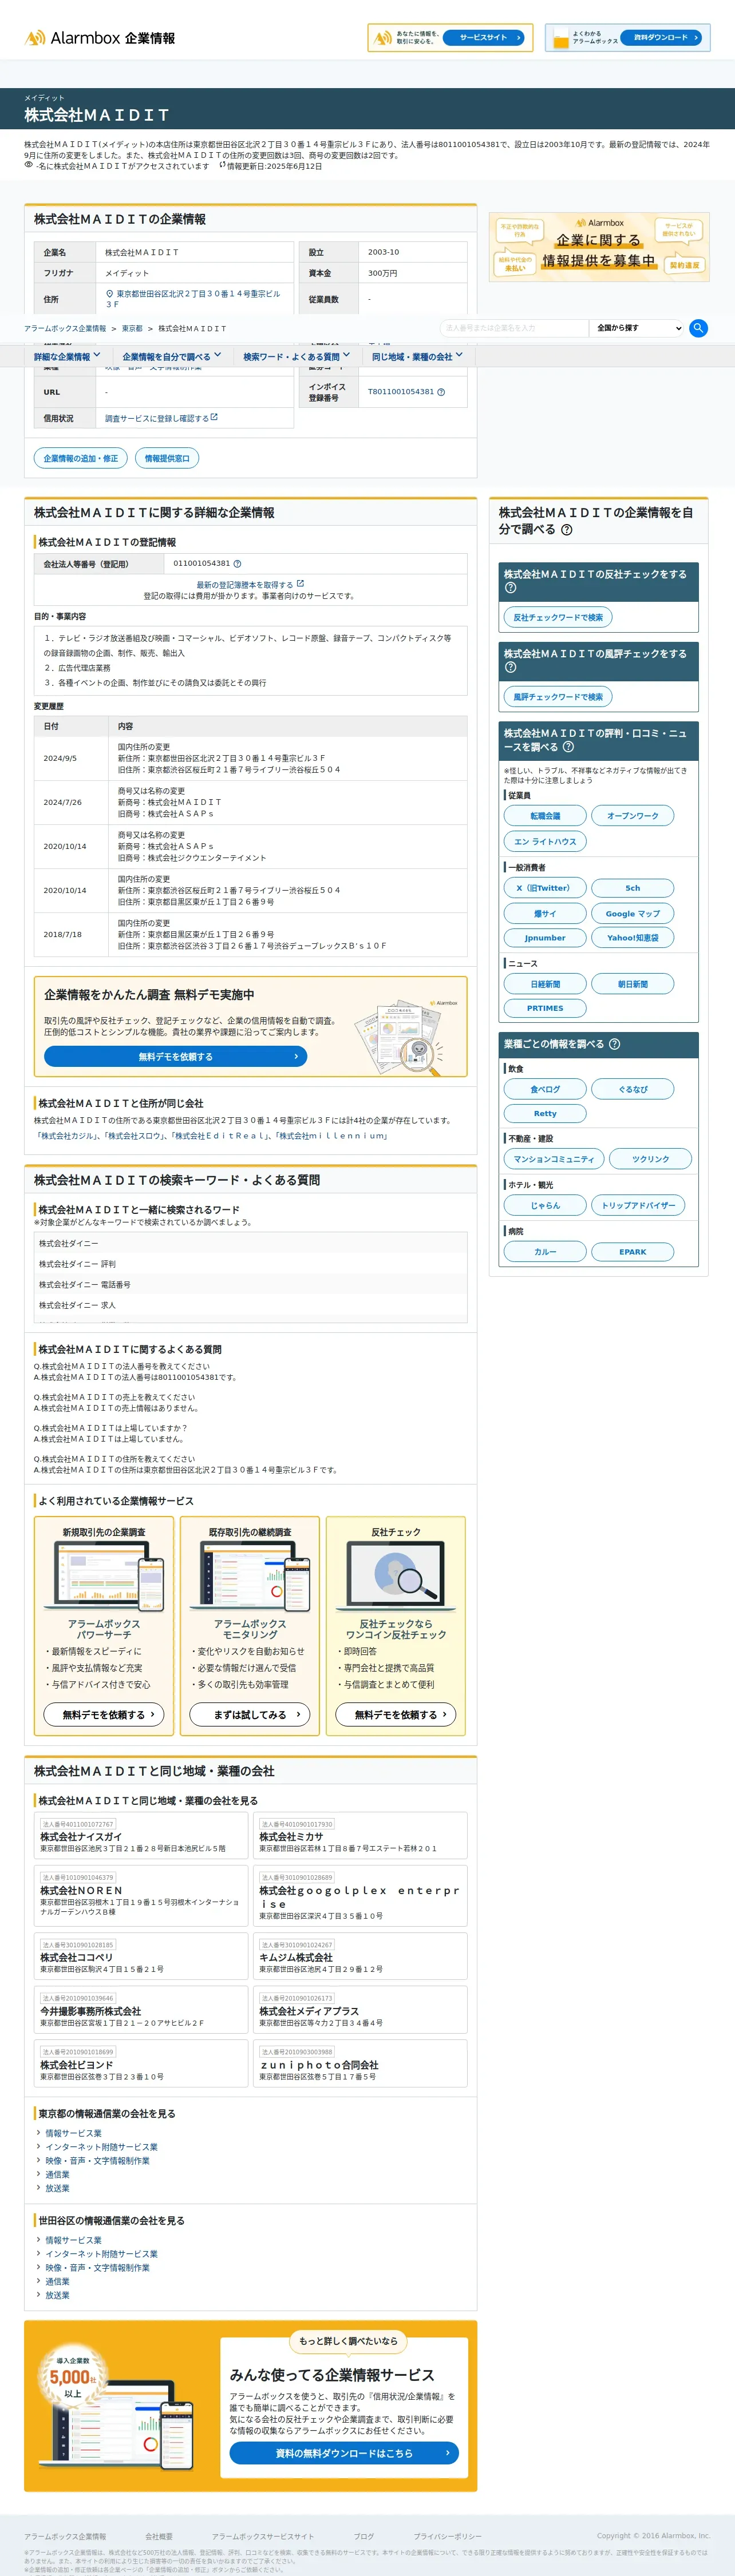Click the 日経新聞 button
The width and height of the screenshot is (735, 2576).
[545, 984]
